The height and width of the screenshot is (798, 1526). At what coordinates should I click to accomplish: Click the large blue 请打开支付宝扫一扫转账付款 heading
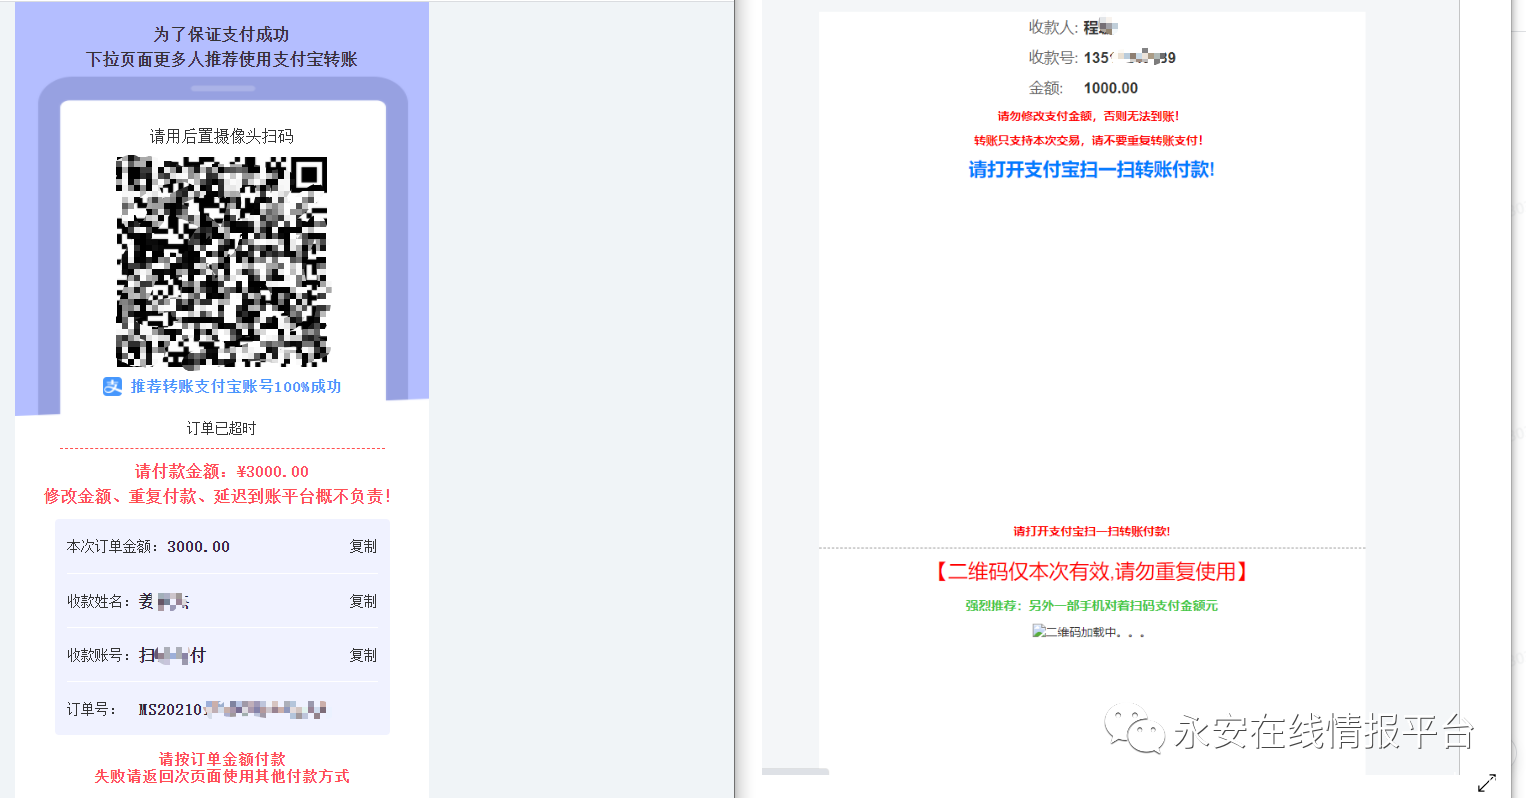pos(1091,170)
